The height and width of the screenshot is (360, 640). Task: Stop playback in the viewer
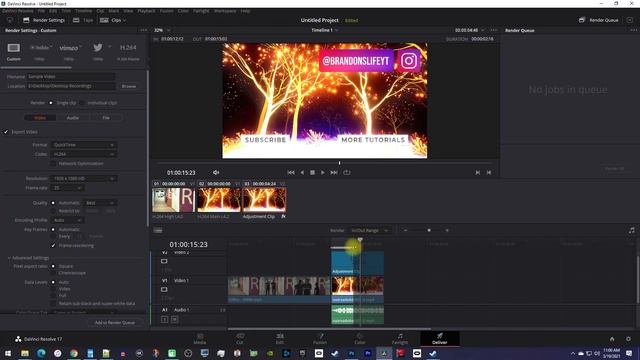tap(312, 173)
